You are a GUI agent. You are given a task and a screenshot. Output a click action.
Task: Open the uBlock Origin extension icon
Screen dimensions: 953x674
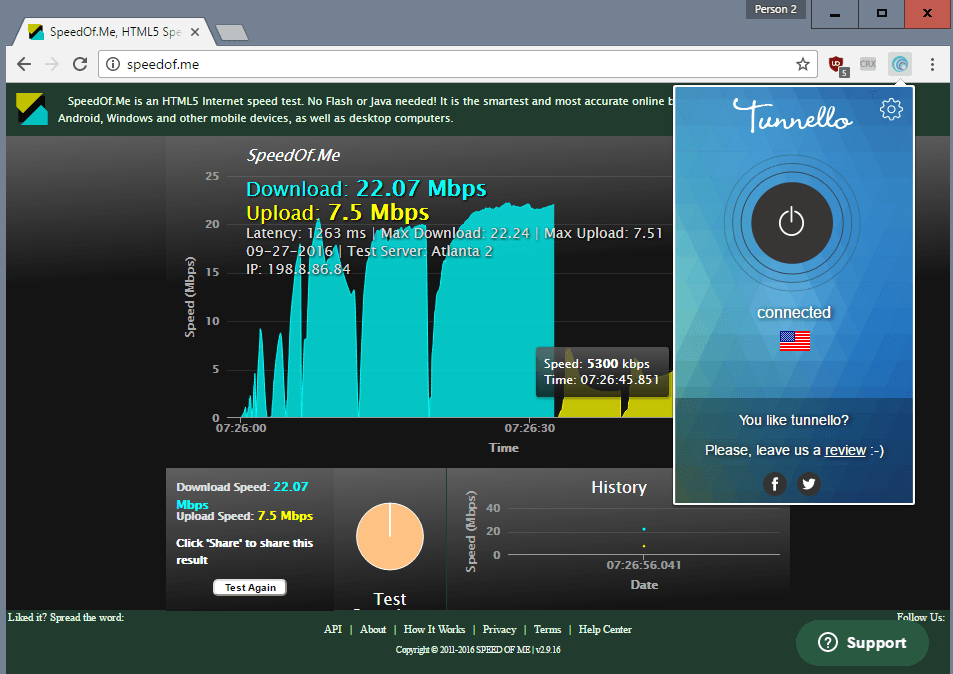tap(838, 64)
